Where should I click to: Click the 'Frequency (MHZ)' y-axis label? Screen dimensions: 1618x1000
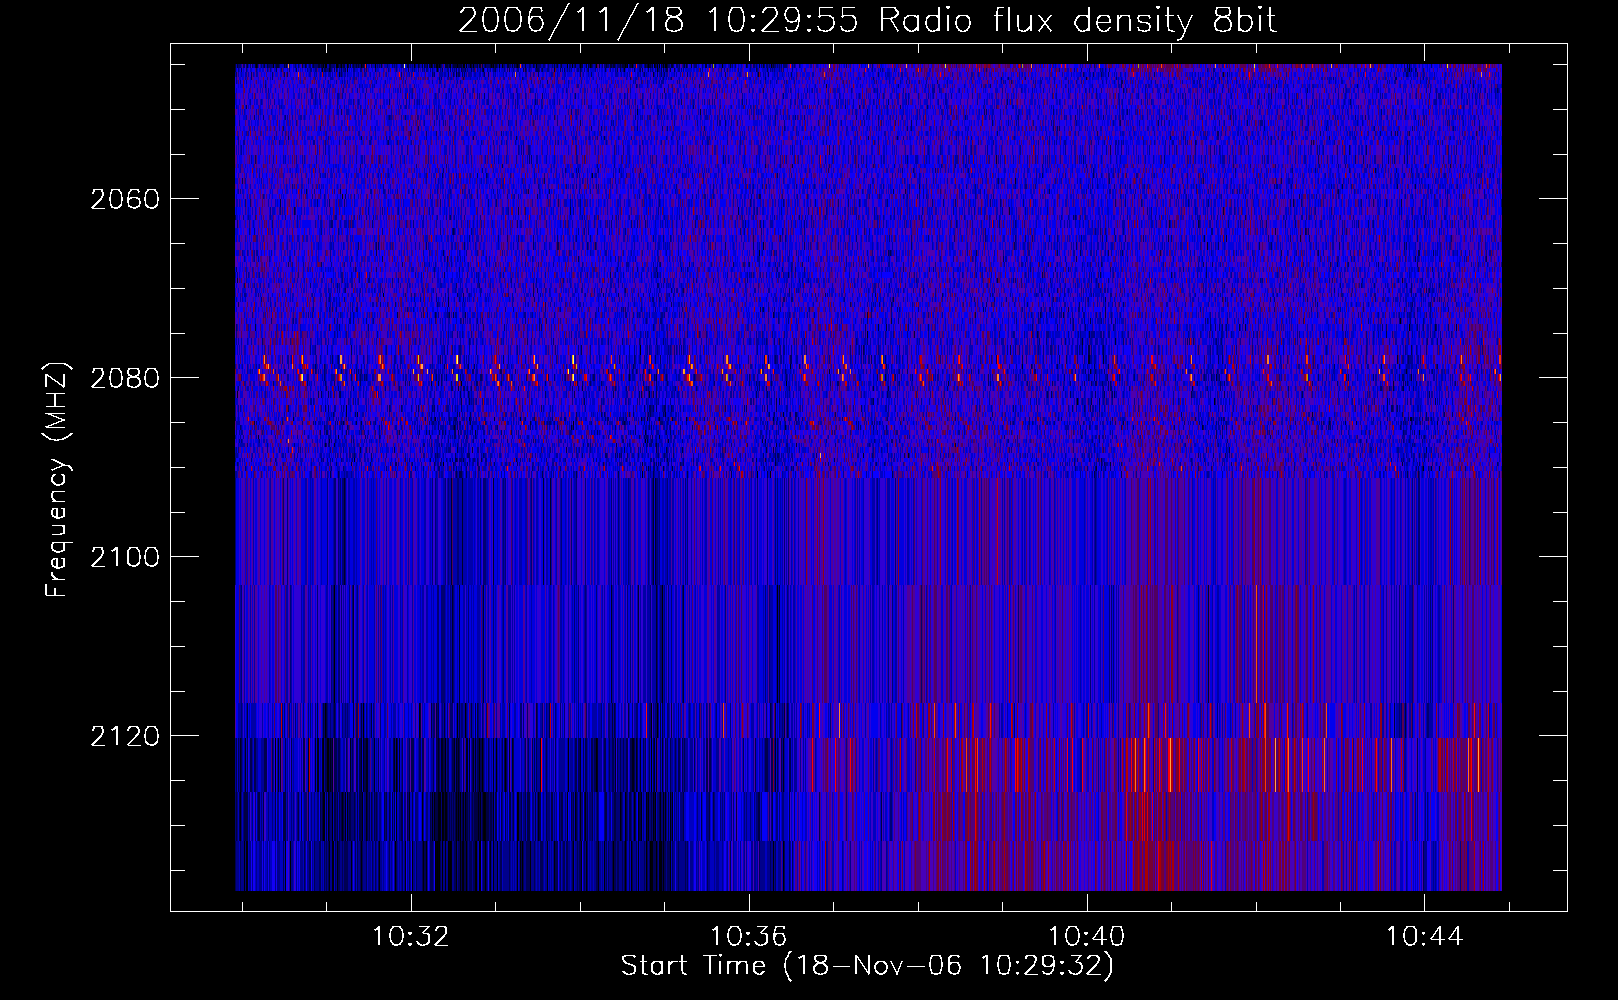coord(57,480)
